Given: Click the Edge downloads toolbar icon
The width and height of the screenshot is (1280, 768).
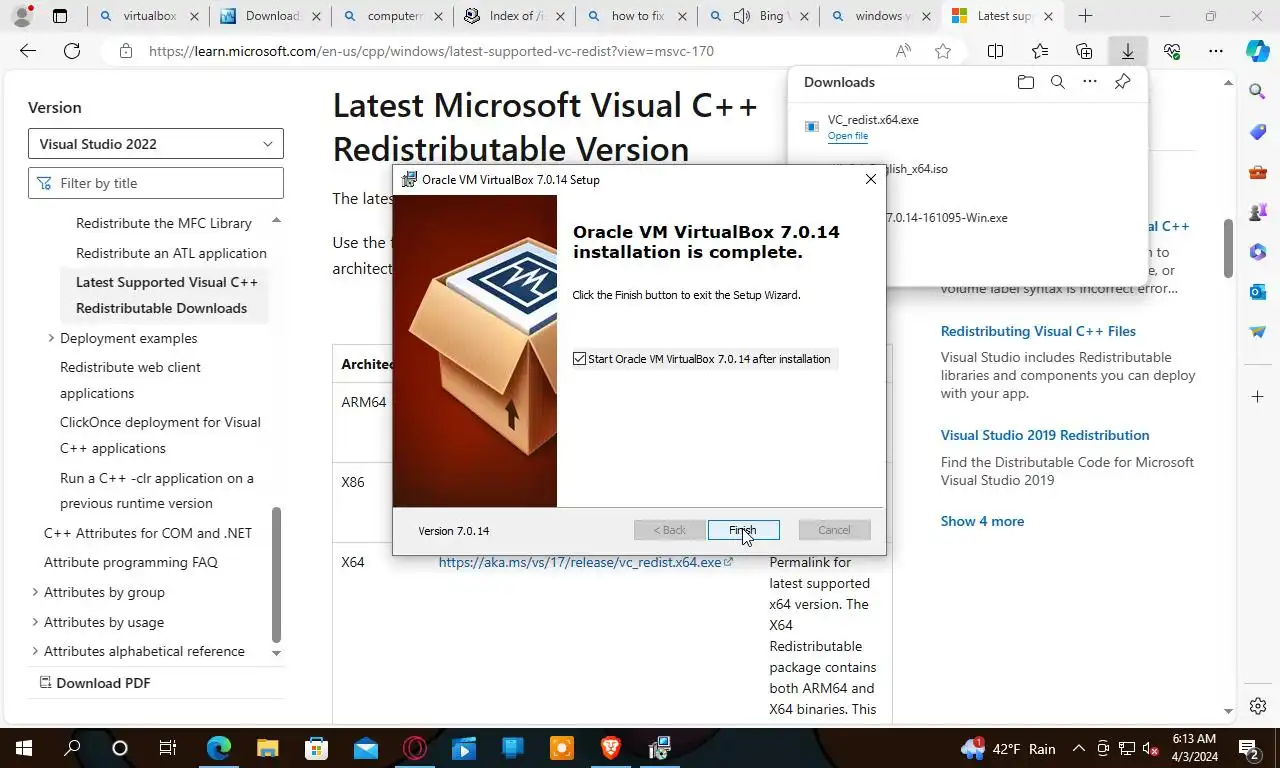Looking at the screenshot, I should tap(1127, 51).
